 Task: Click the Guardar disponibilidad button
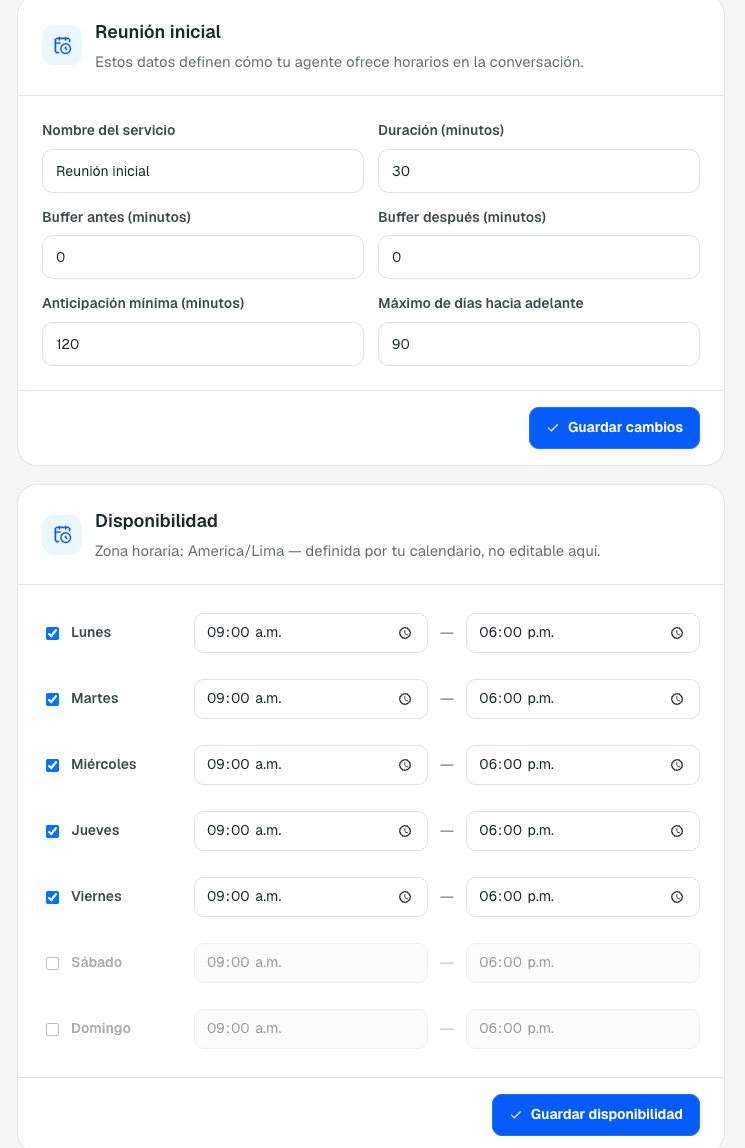coord(596,1114)
